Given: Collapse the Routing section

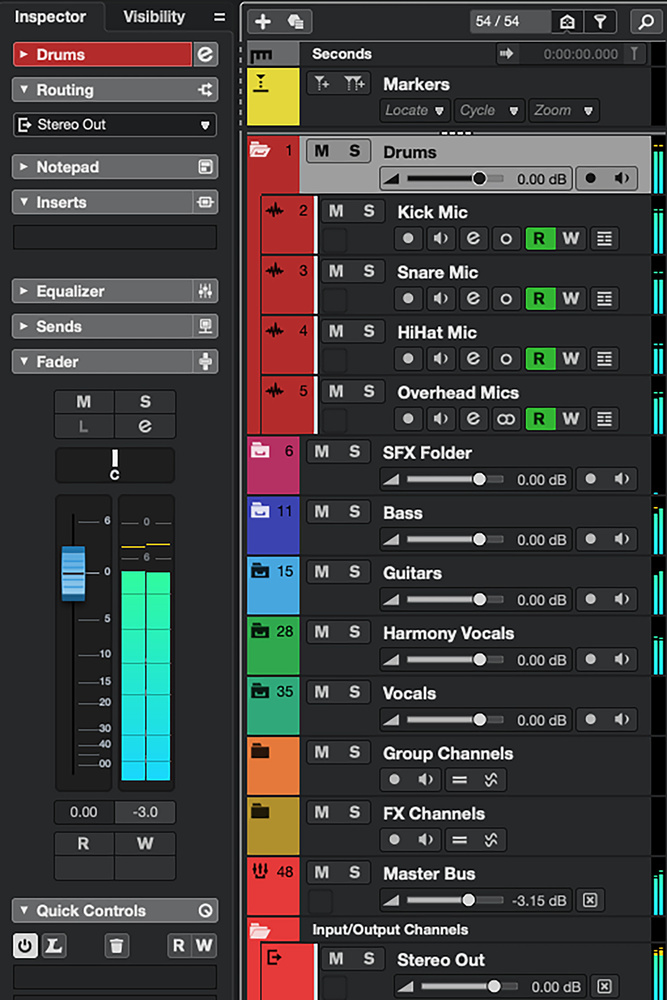Looking at the screenshot, I should [24, 90].
